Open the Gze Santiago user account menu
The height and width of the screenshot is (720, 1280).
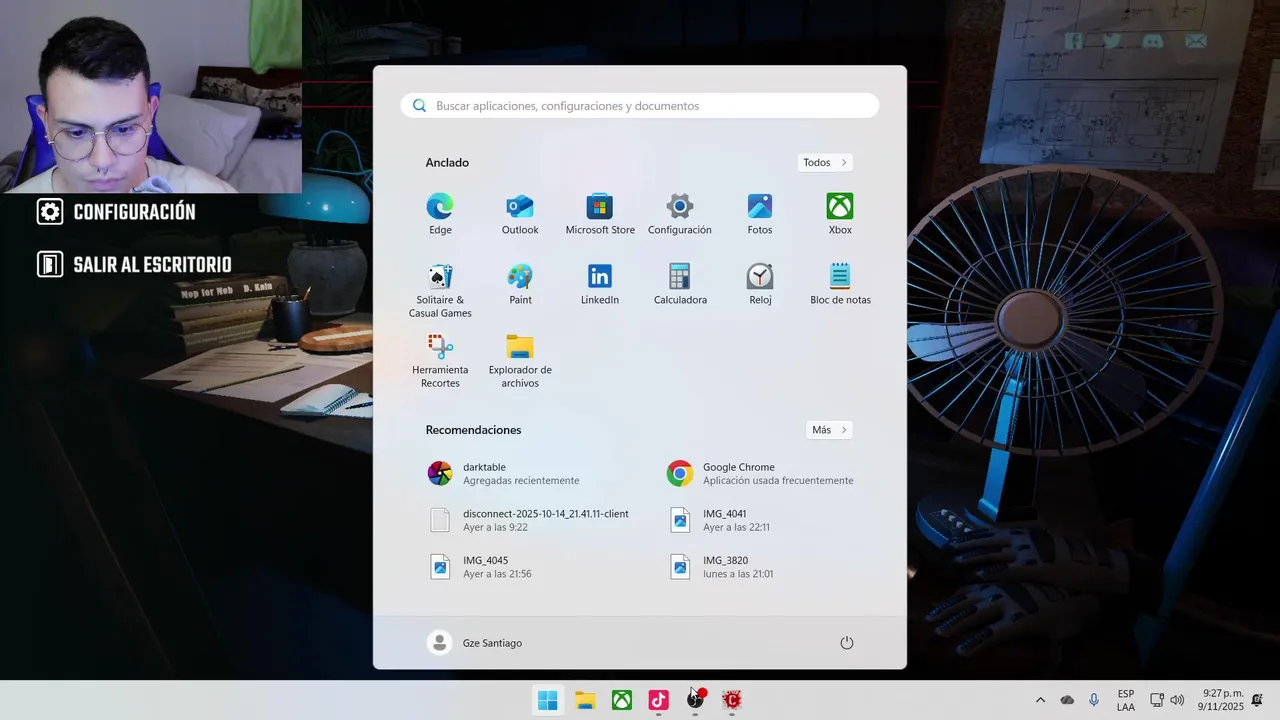pyautogui.click(x=475, y=643)
